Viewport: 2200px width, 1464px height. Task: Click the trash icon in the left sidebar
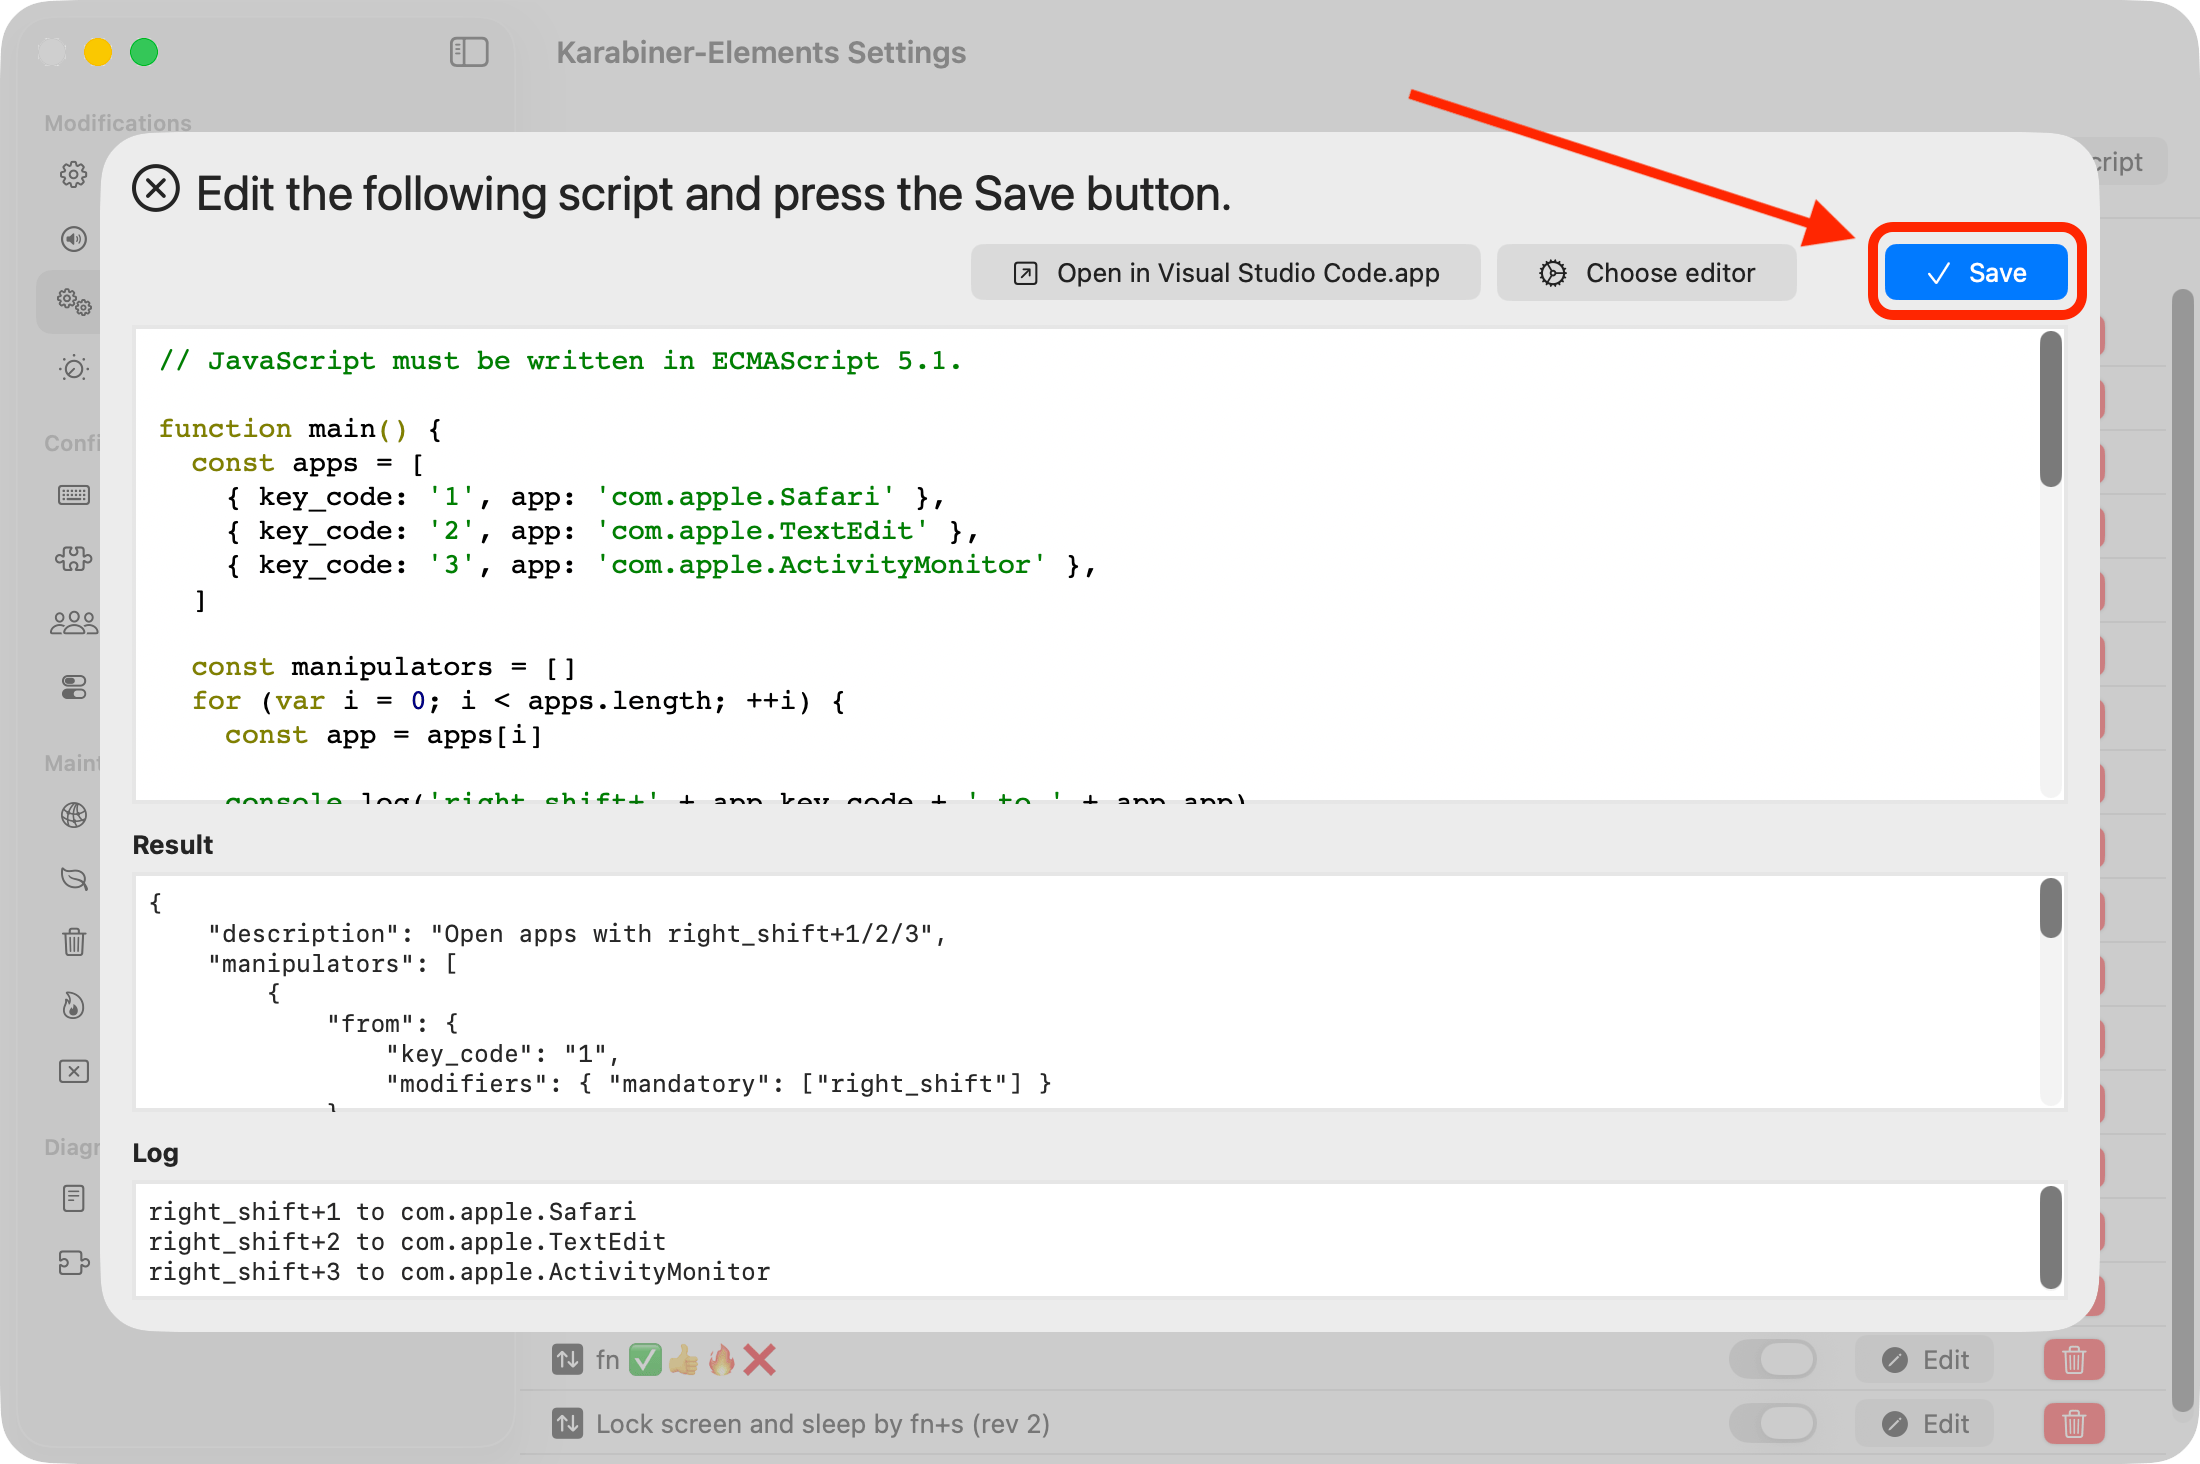coord(74,941)
